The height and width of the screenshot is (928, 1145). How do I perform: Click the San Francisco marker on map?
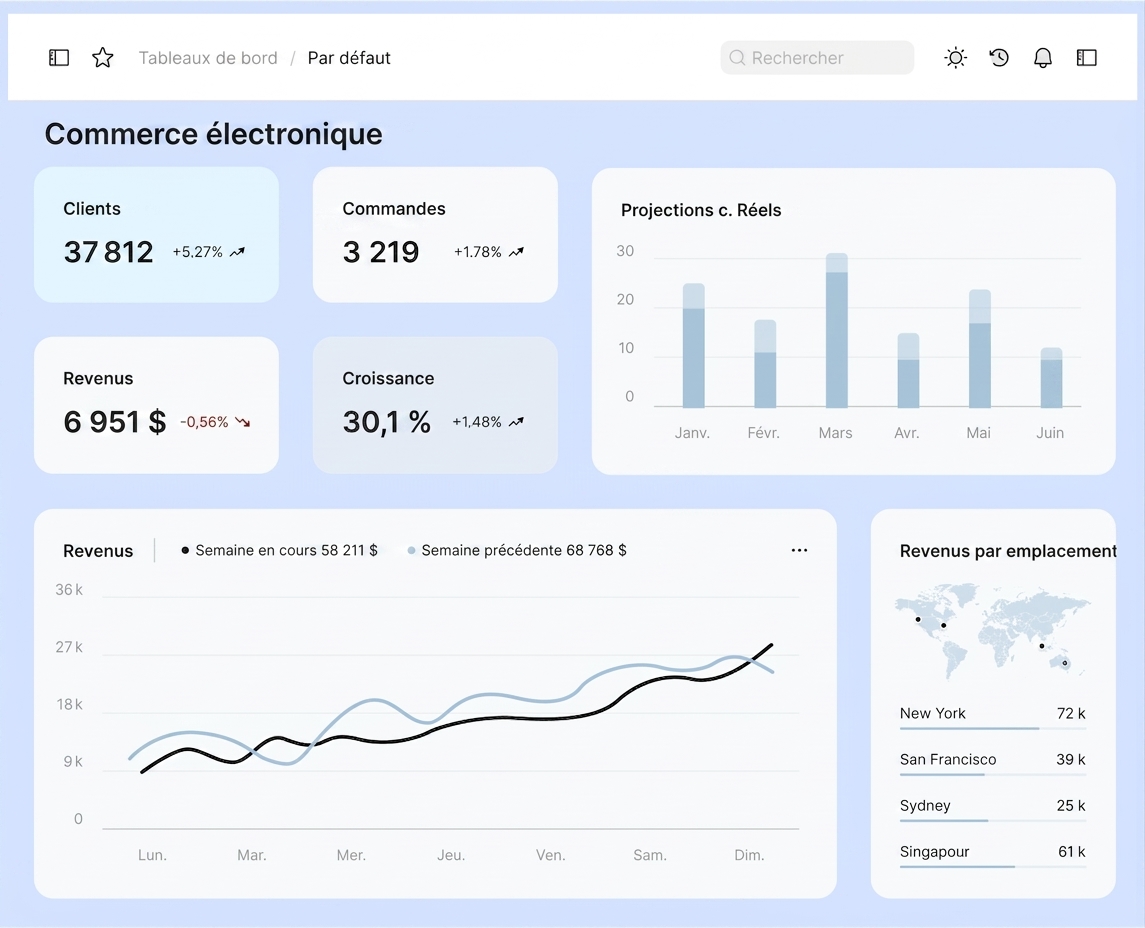(918, 620)
